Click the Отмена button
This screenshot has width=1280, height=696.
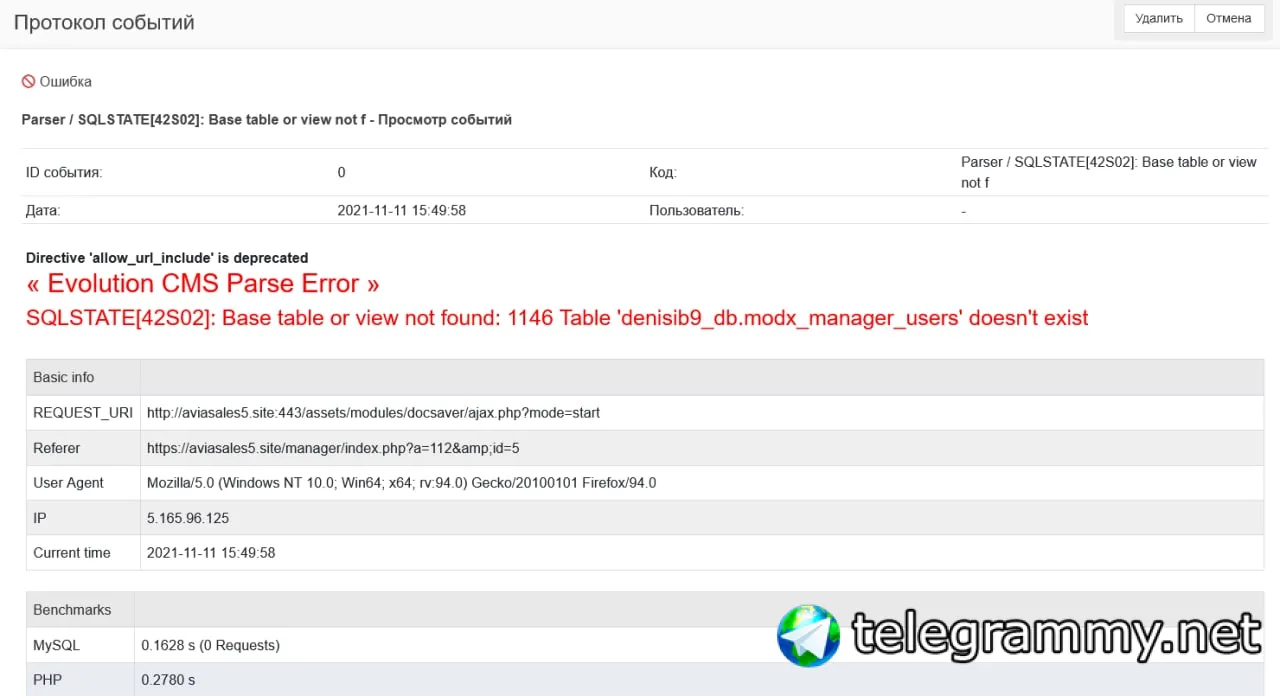(1229, 19)
